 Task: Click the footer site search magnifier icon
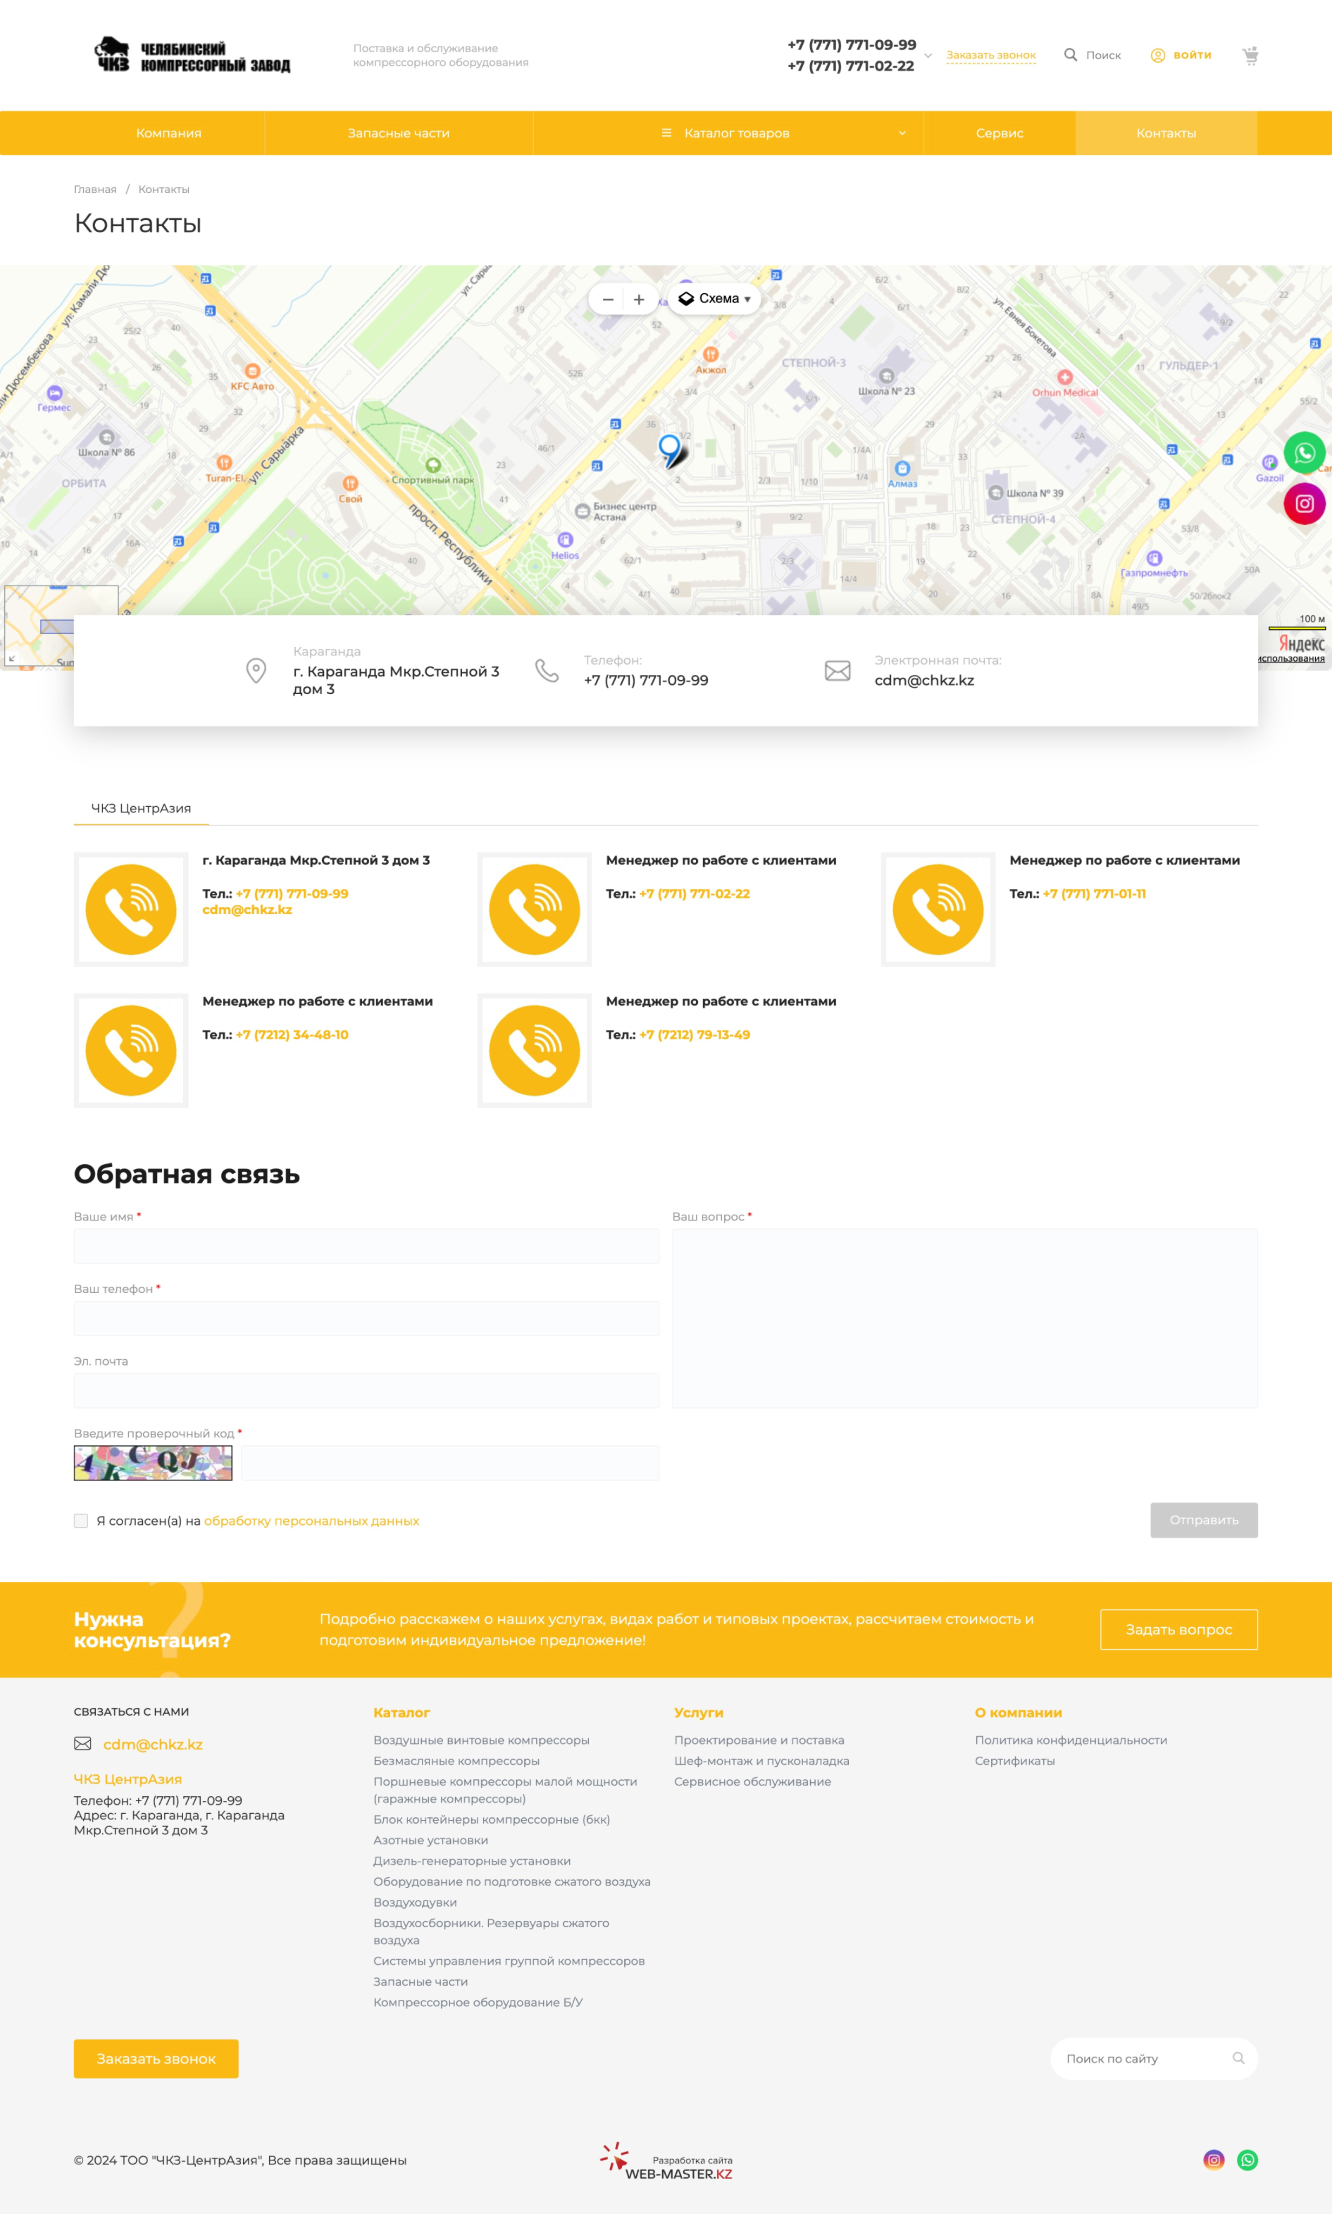[1238, 2058]
